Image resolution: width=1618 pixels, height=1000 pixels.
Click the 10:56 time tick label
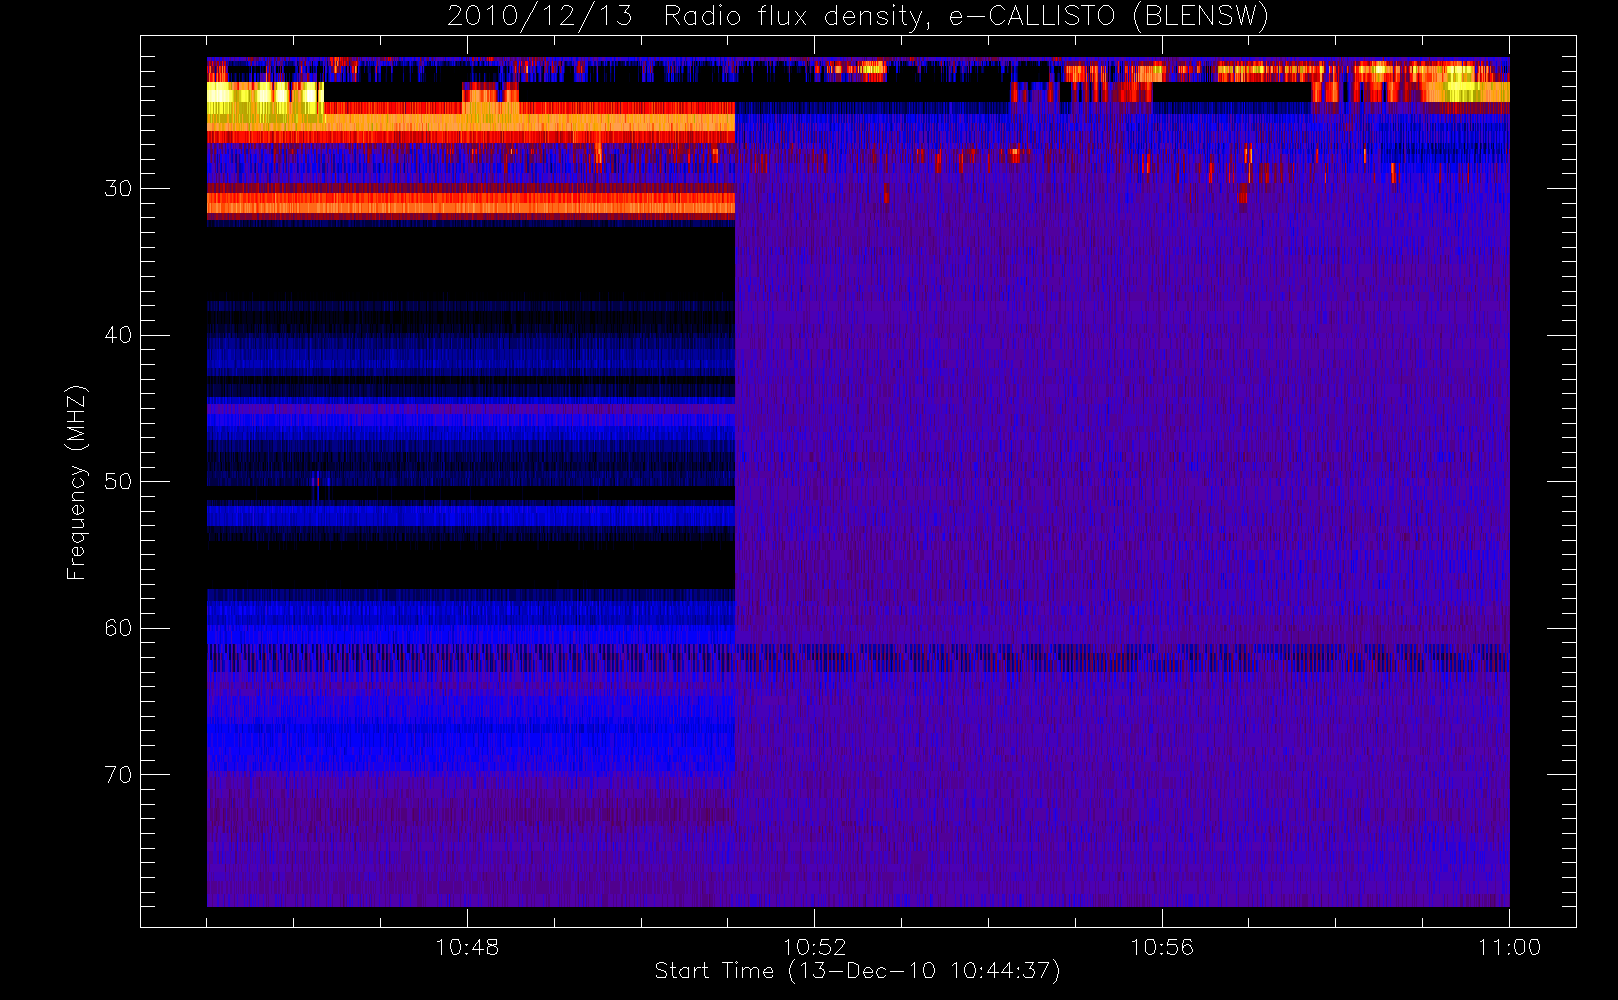[x=1162, y=947]
